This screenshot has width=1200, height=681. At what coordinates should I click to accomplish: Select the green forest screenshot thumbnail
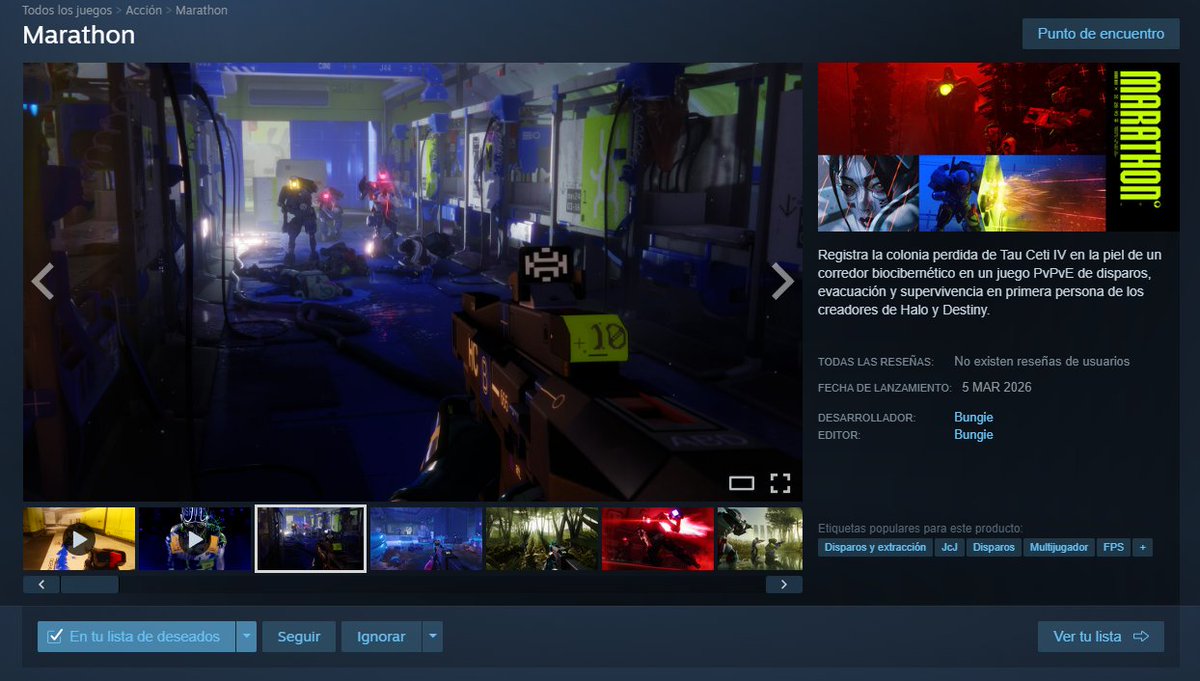542,538
